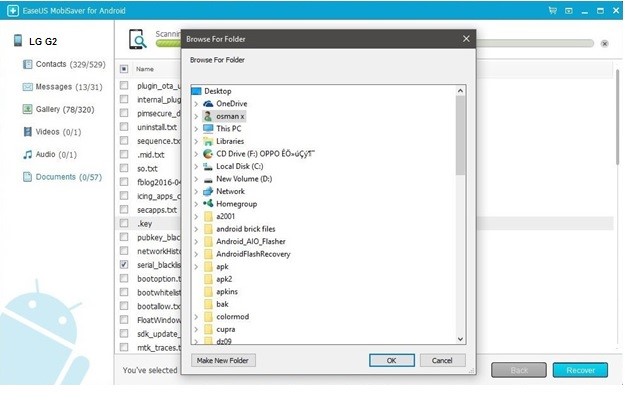Click the apkins folder icon
The height and width of the screenshot is (413, 625).
(208, 292)
